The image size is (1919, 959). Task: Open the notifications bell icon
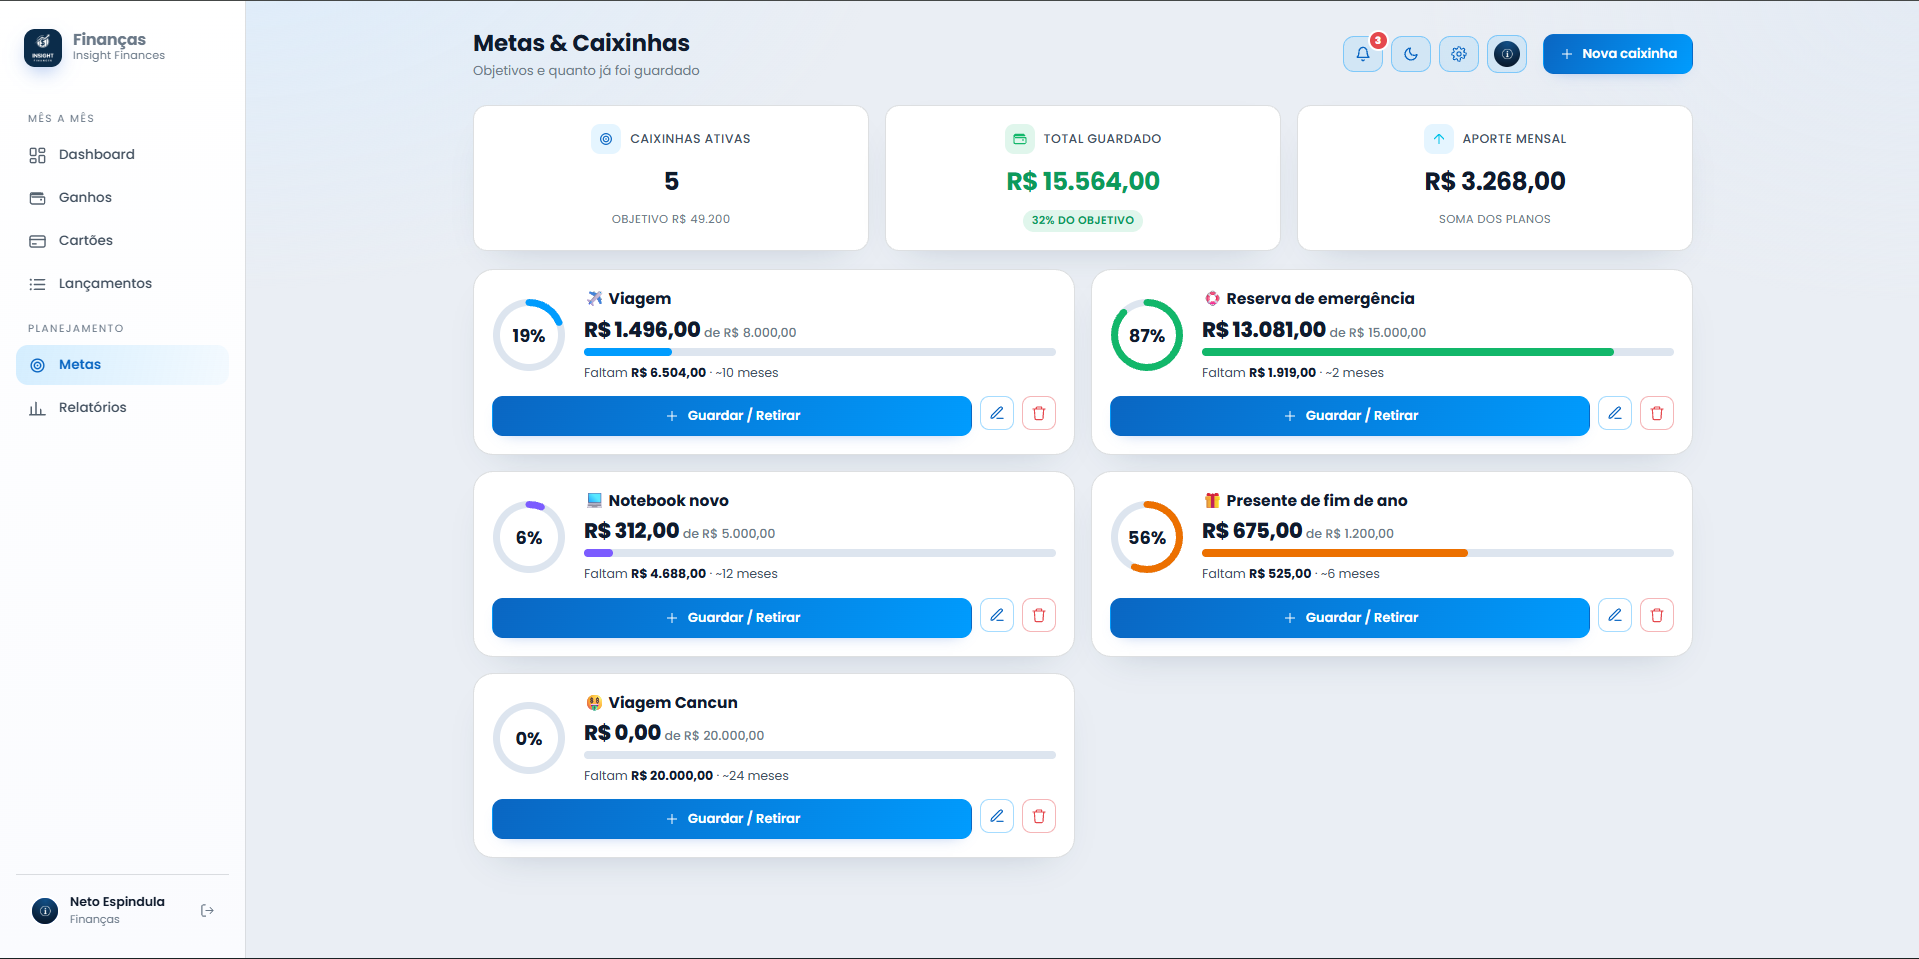(1362, 54)
